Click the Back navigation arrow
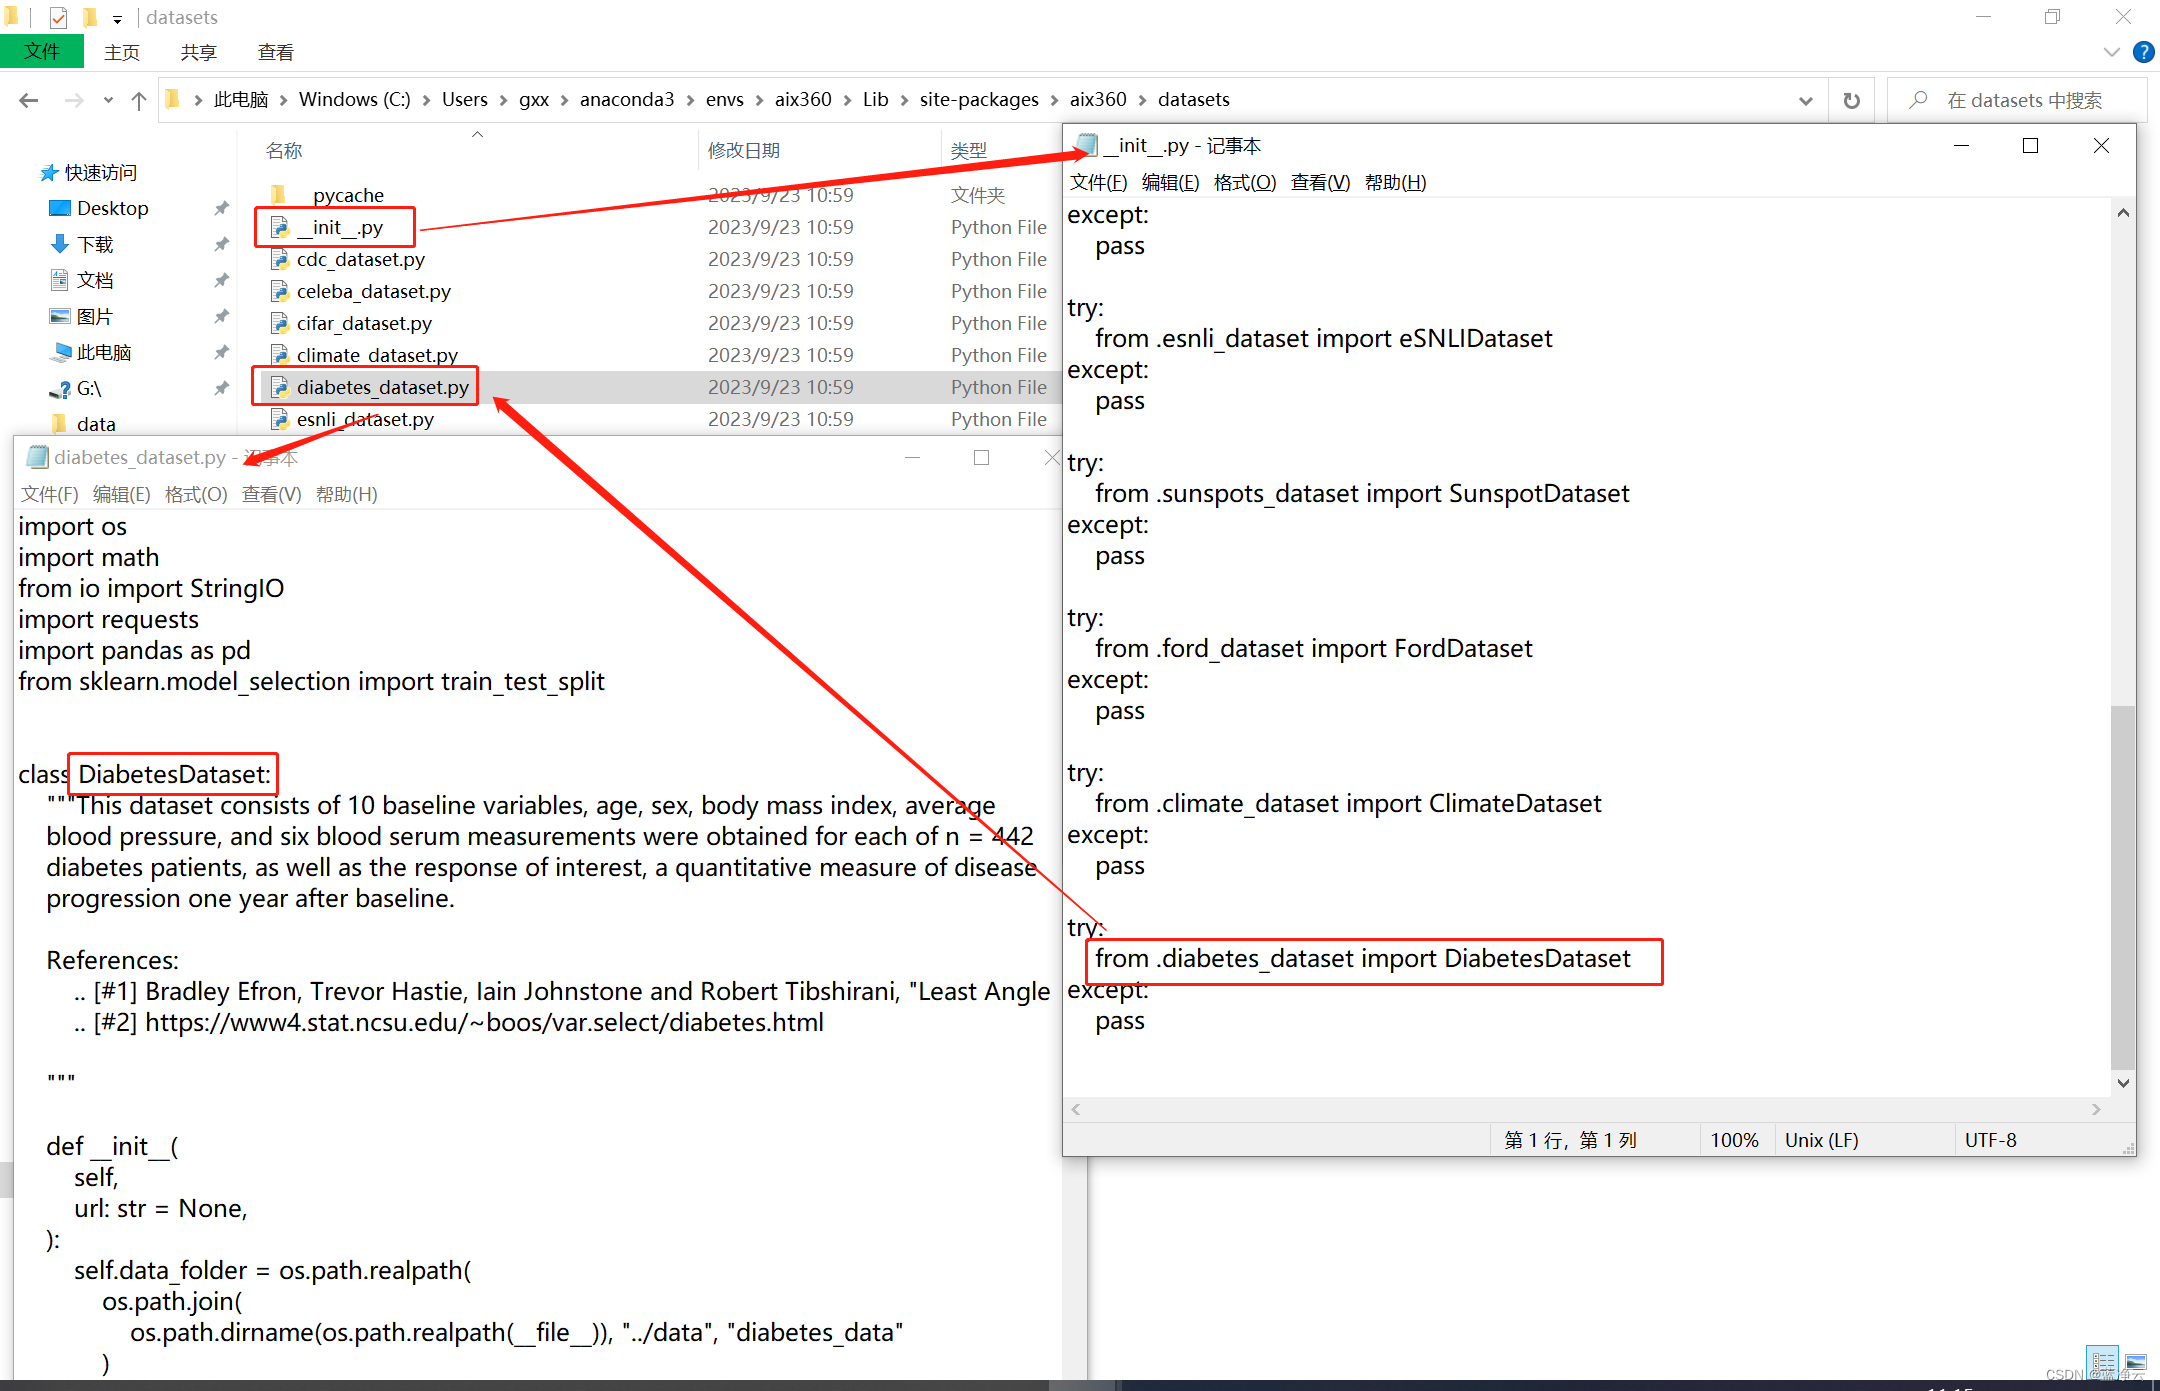 tap(28, 100)
